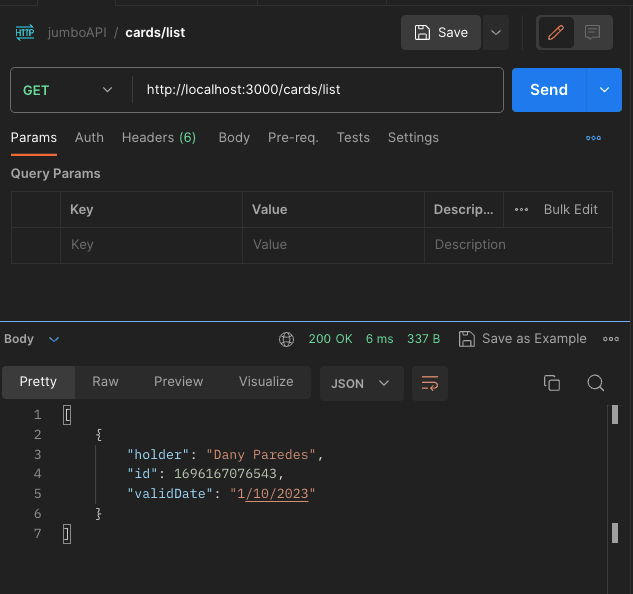Open request options three-dot menu
This screenshot has width=633, height=594.
593,138
